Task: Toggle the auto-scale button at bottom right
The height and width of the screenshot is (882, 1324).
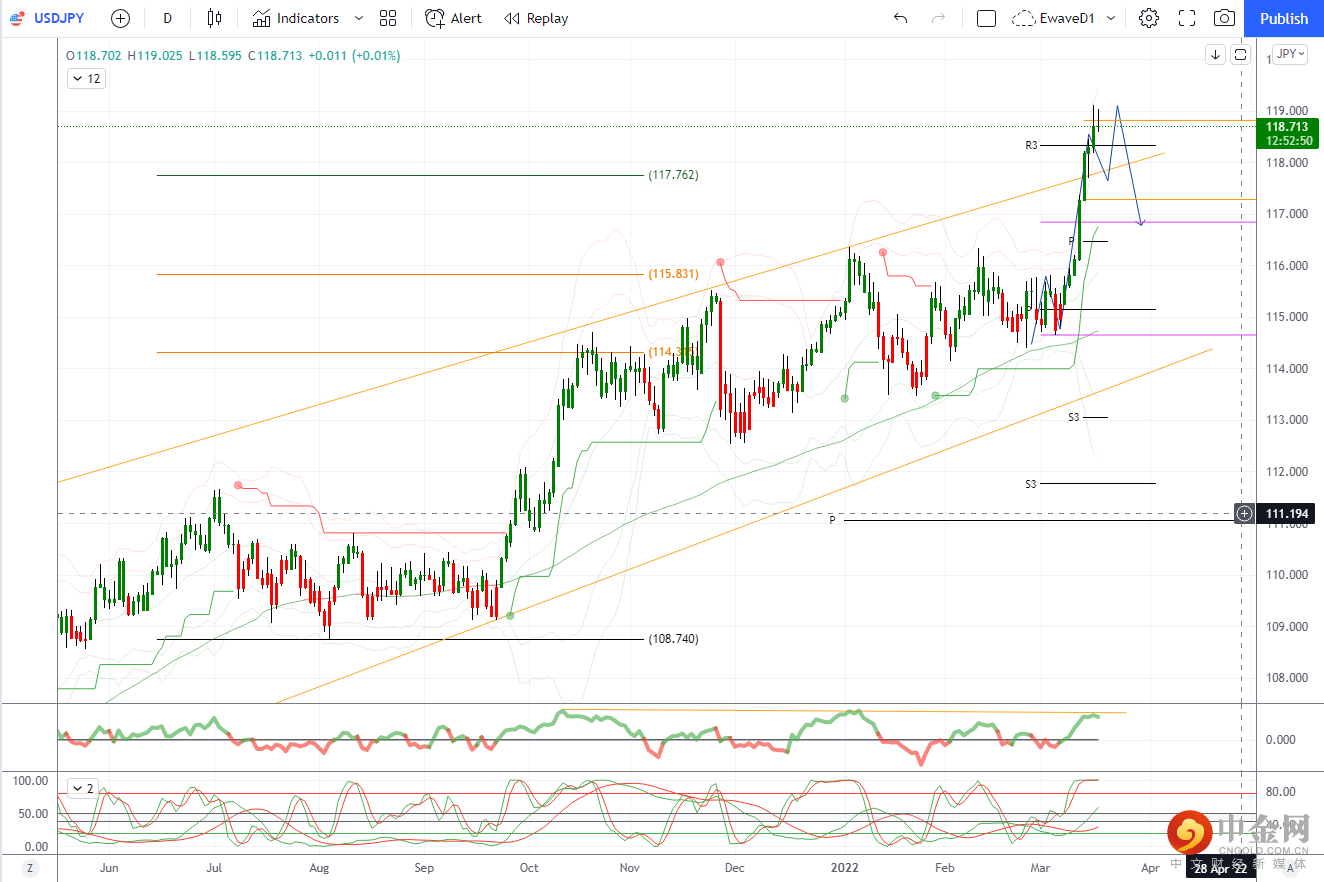Action: coord(1290,870)
